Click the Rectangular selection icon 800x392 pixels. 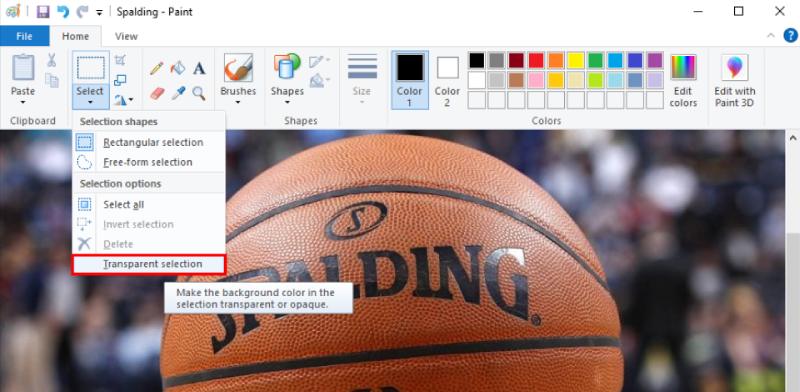(85, 142)
